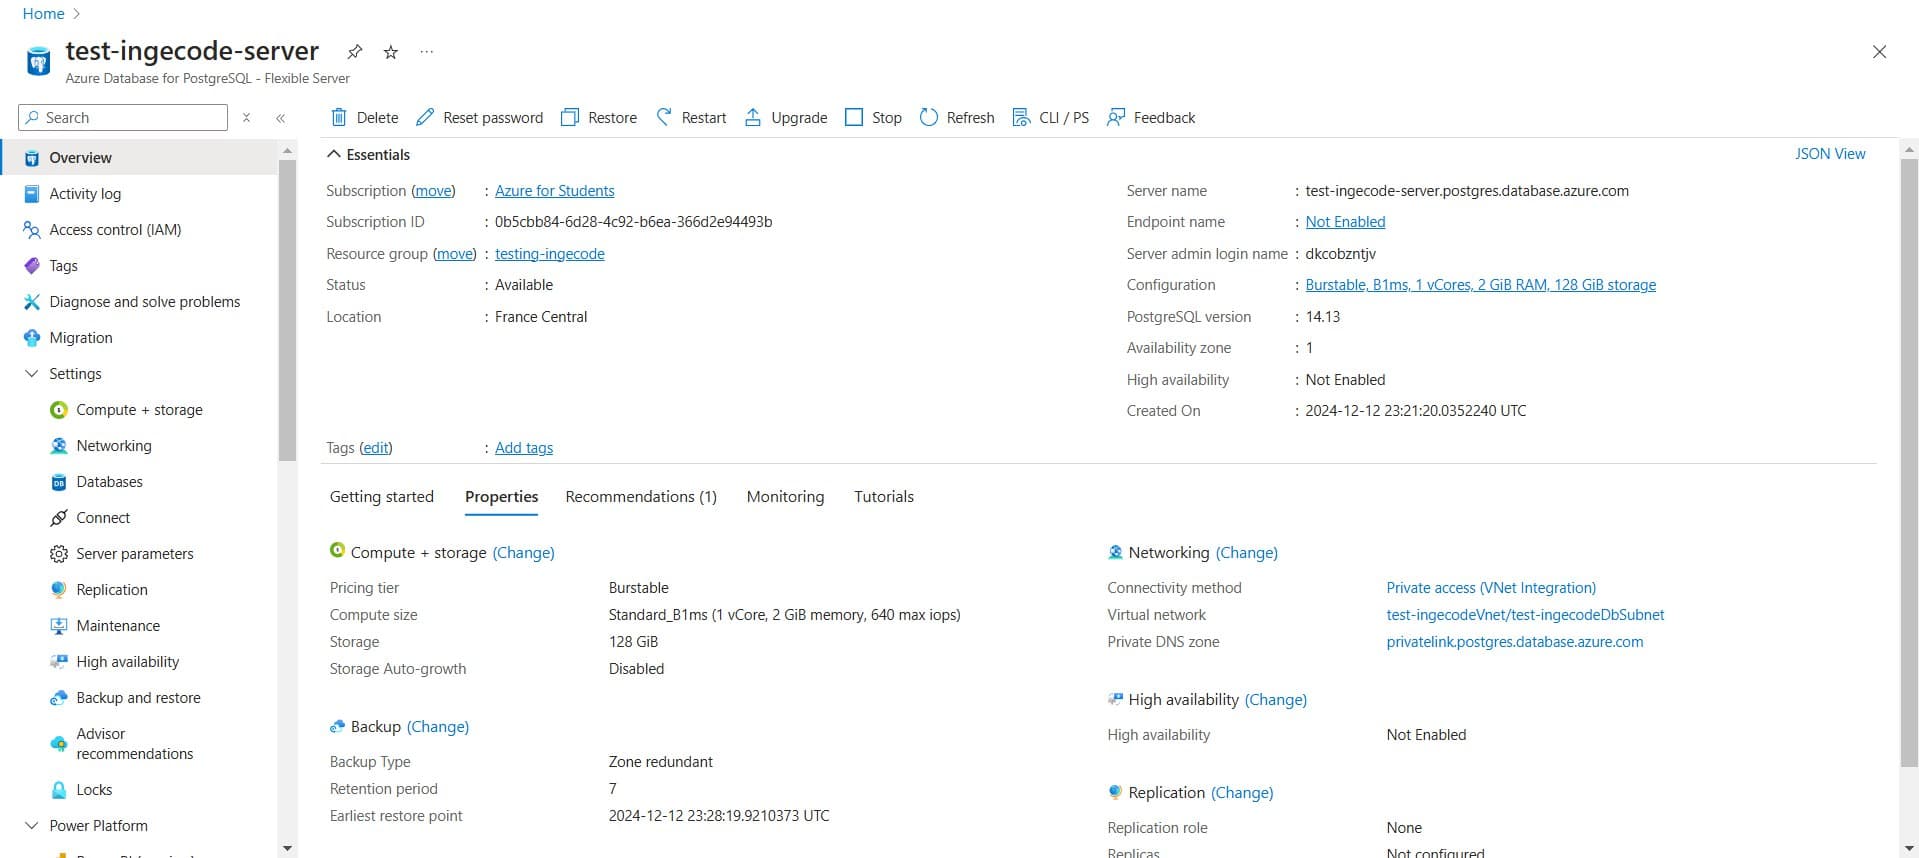Viewport: 1919px width, 858px height.
Task: Click the Restart server icon
Action: coord(664,118)
